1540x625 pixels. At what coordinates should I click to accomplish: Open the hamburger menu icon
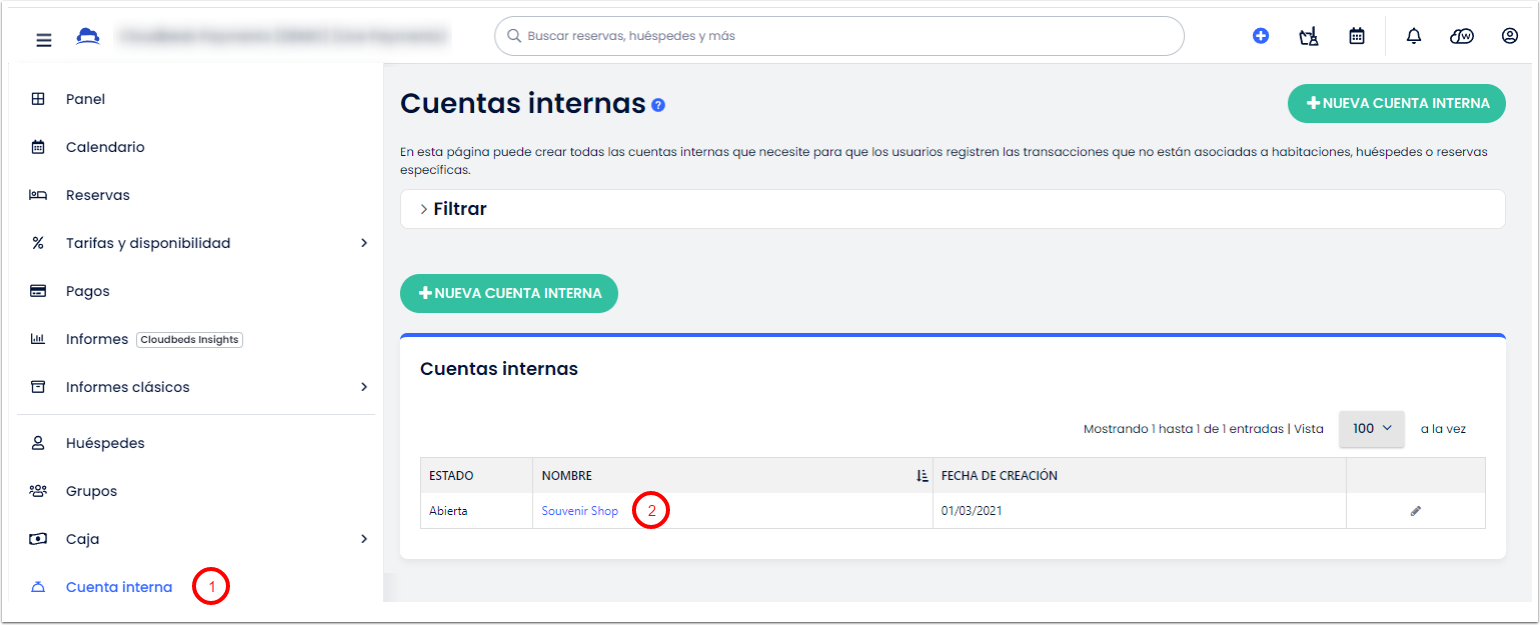coord(43,40)
